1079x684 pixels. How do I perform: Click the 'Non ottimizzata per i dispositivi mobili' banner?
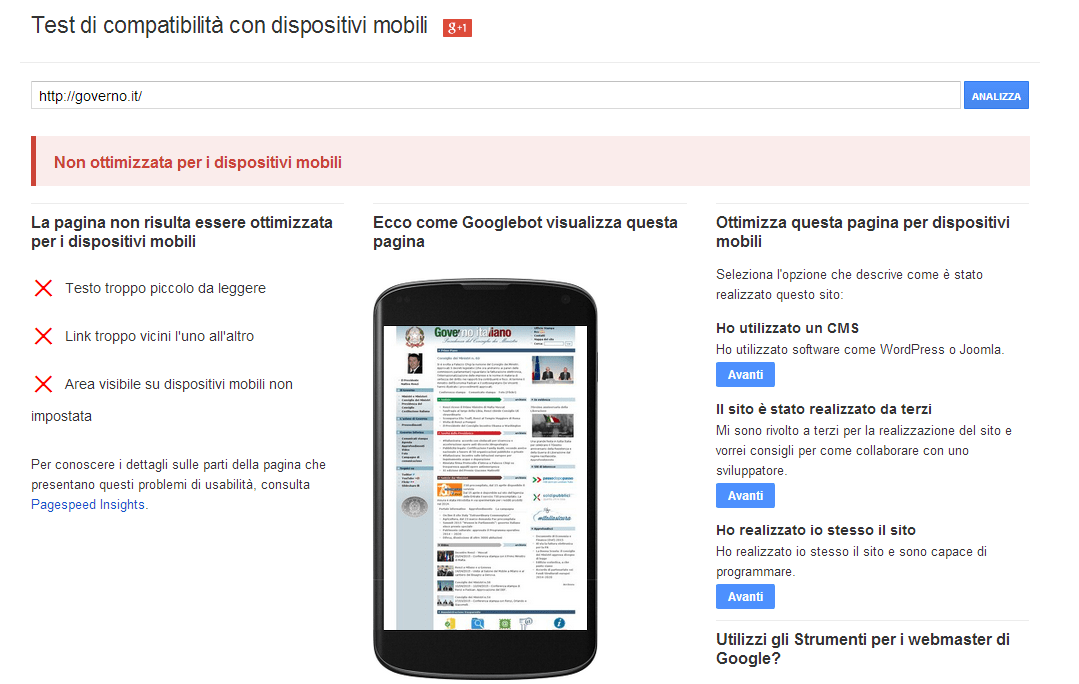pyautogui.click(x=531, y=162)
